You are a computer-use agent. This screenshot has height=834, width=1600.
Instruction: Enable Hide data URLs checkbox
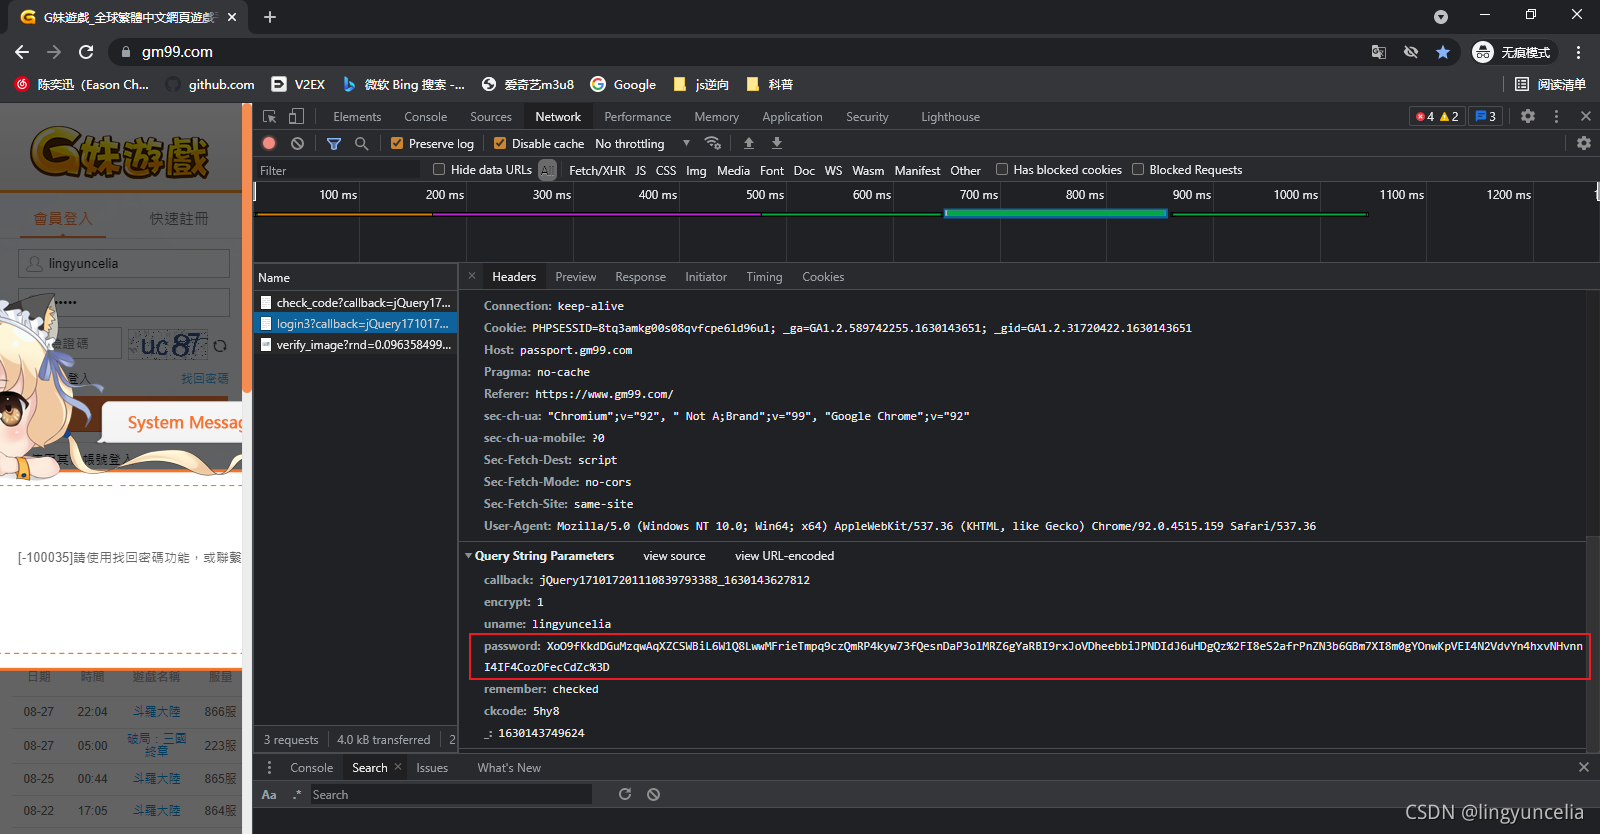(439, 170)
